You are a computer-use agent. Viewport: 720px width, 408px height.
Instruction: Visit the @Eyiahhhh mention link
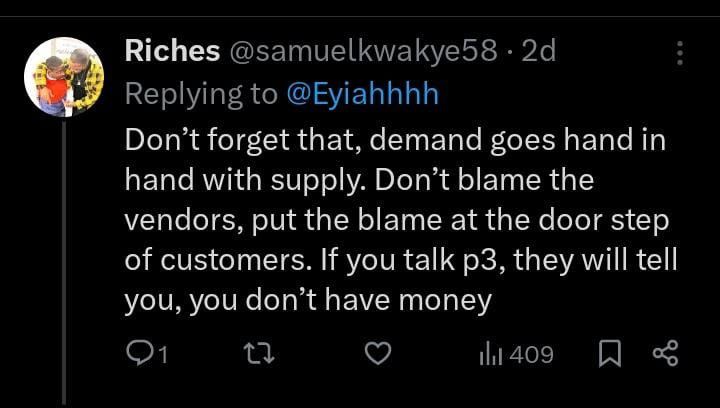tap(363, 94)
